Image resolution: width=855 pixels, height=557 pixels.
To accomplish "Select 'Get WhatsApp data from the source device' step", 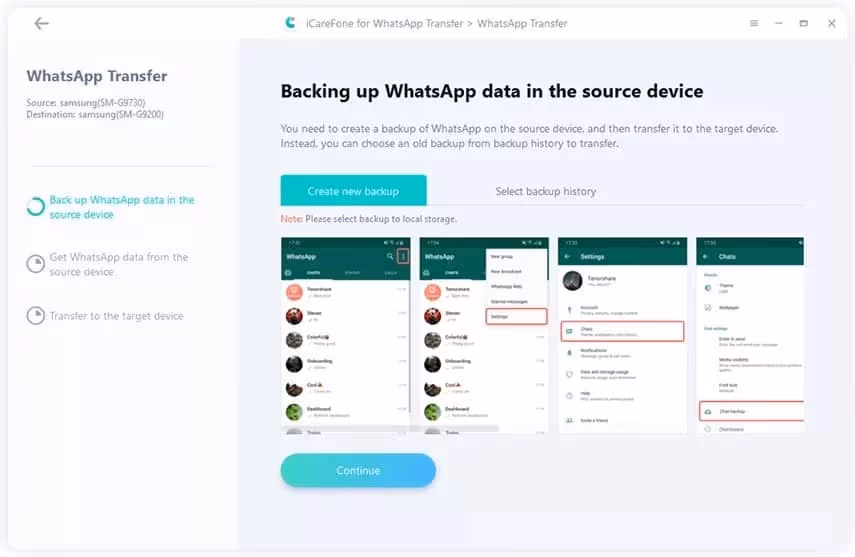I will (119, 264).
